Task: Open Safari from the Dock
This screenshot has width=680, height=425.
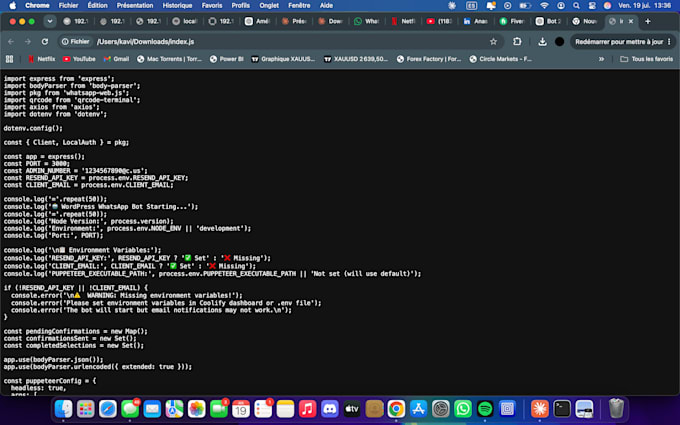Action: (x=108, y=409)
